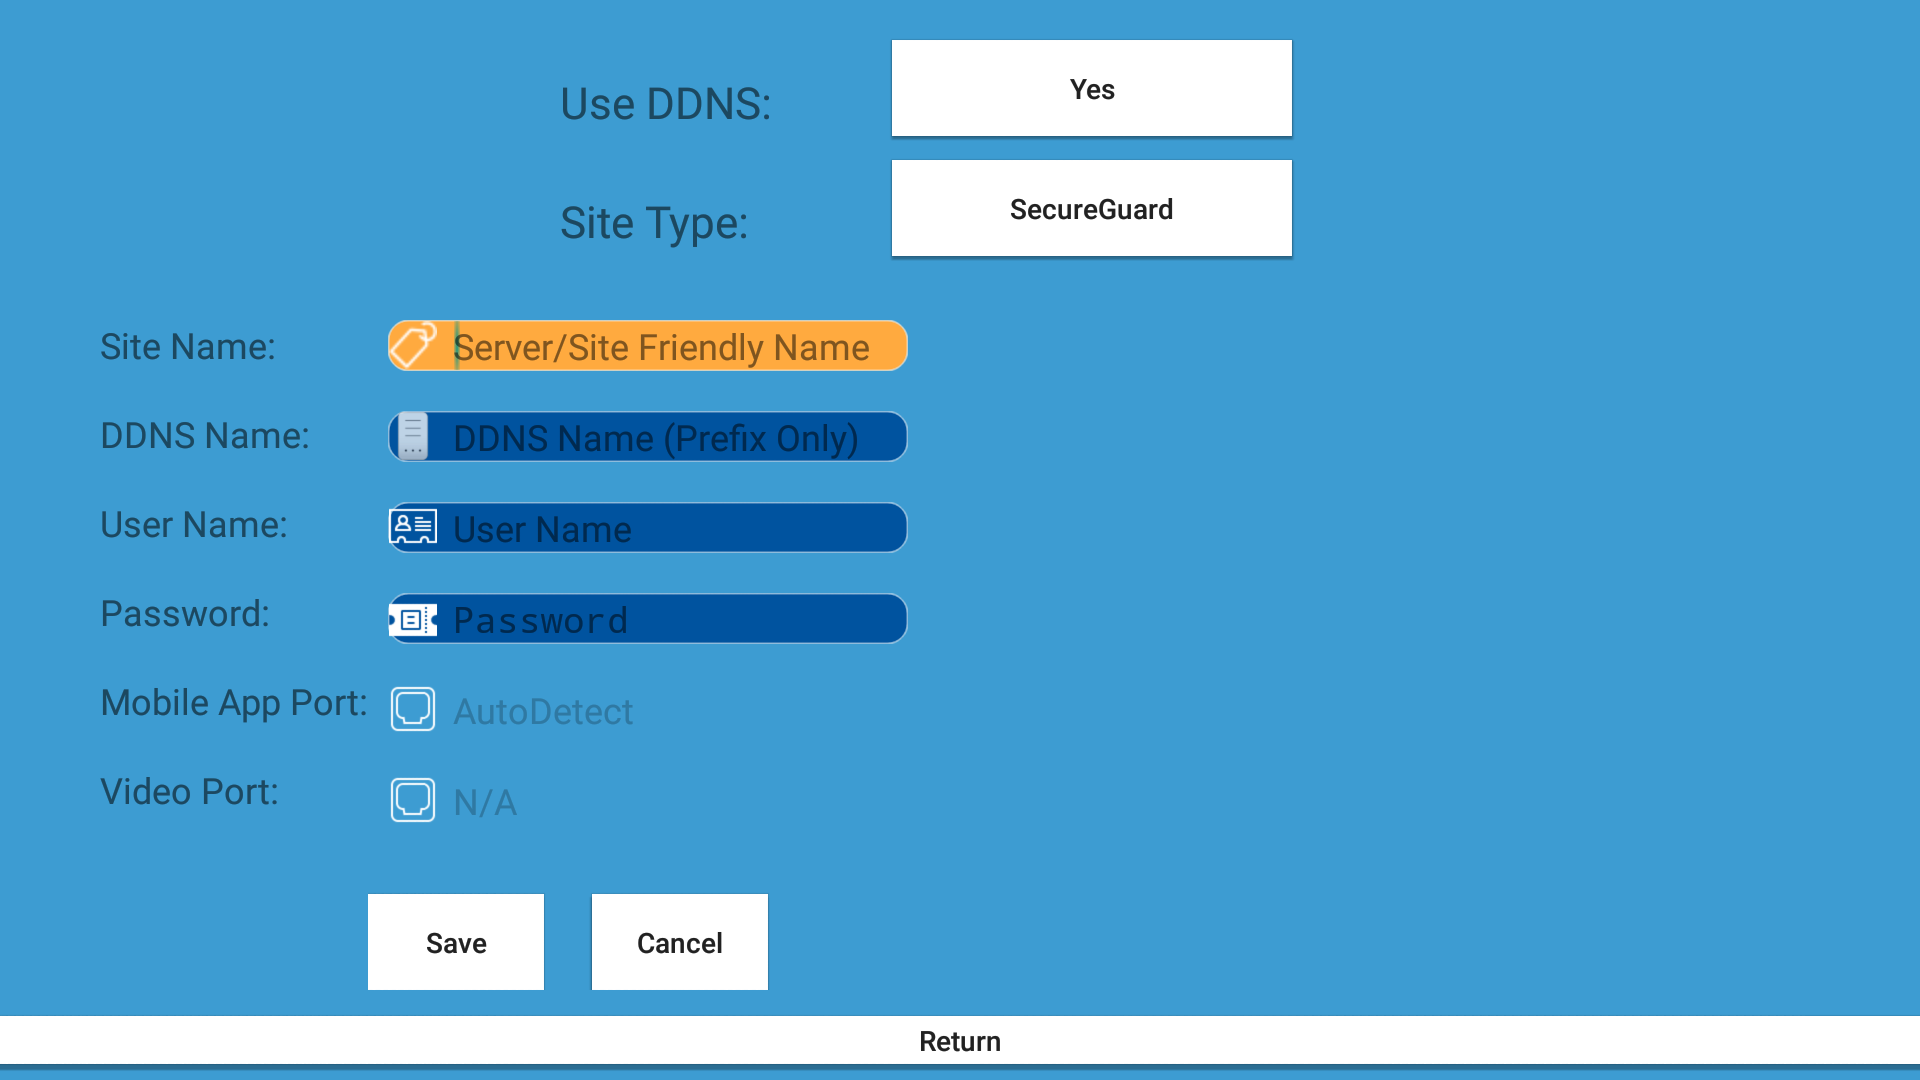Click the Return bar at bottom
This screenshot has width=1920, height=1080.
tap(959, 1041)
